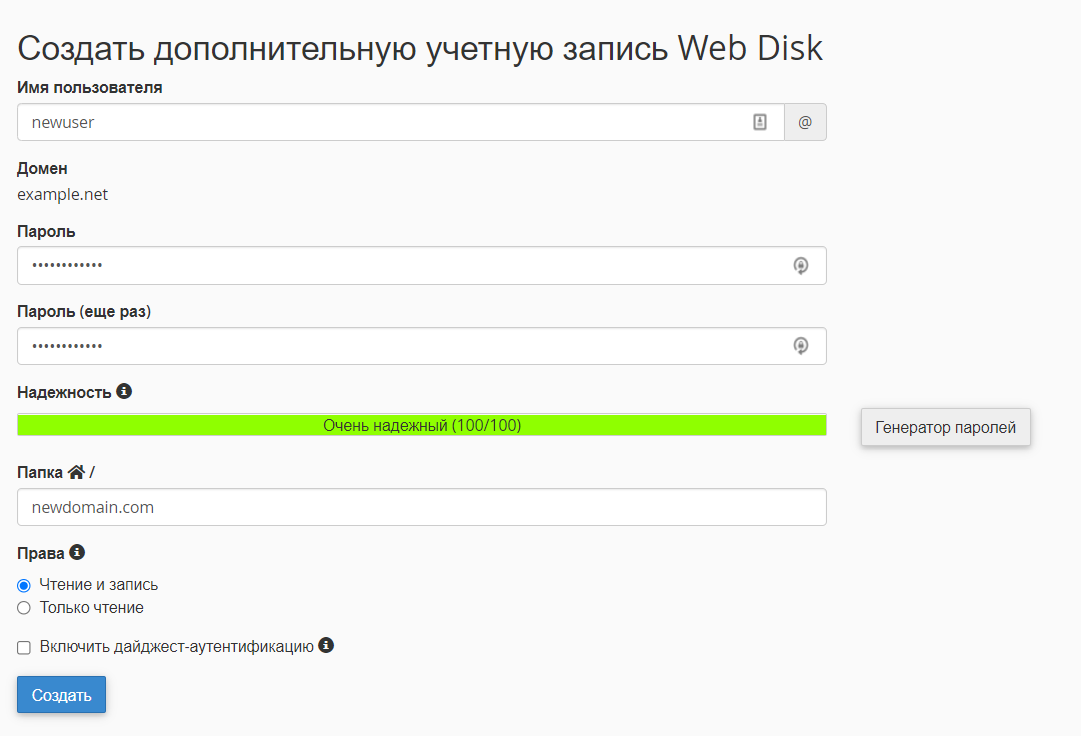Select the Чтение и запись permission
Image resolution: width=1081 pixels, height=736 pixels.
(24, 586)
